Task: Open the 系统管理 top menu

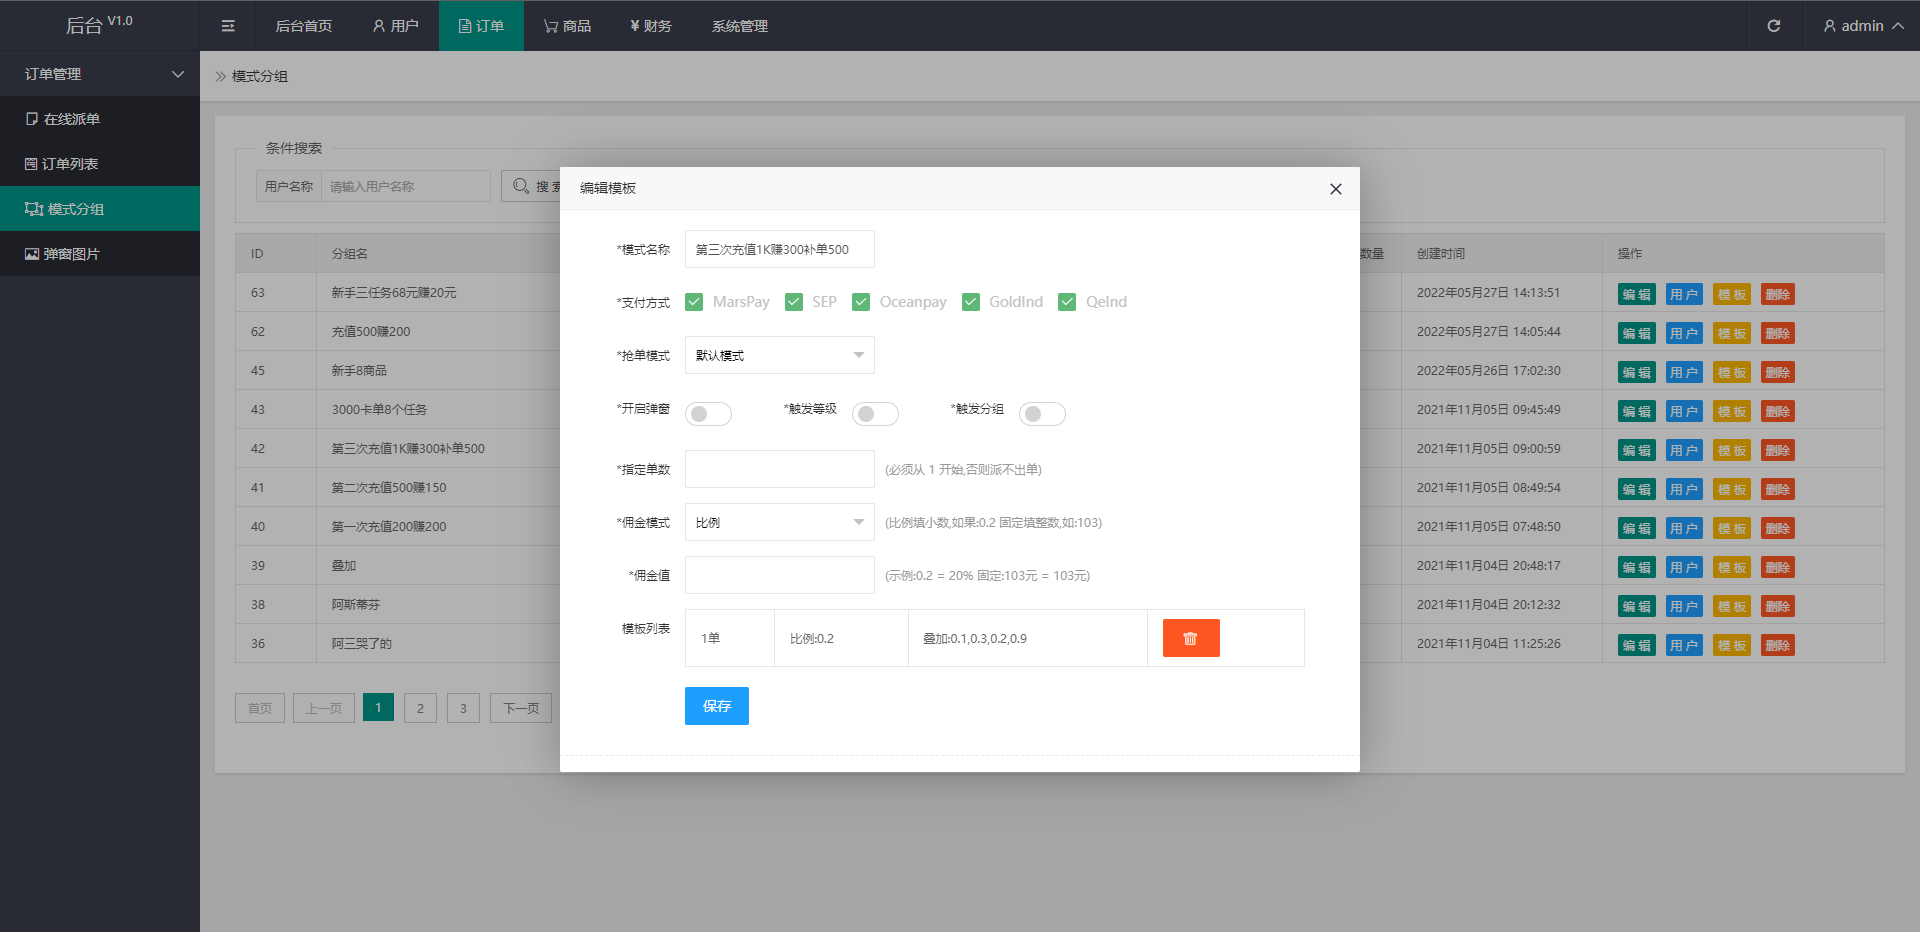Action: tap(739, 26)
